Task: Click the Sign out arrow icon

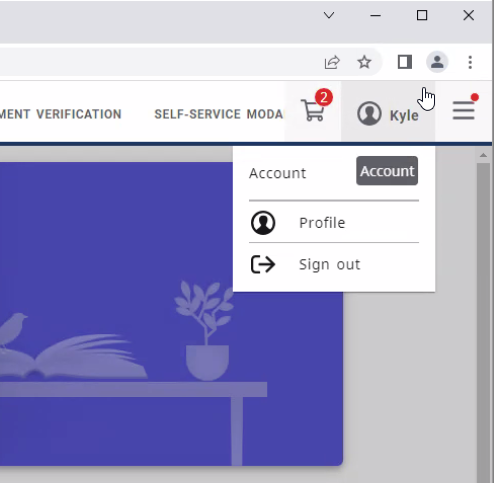Action: click(x=263, y=264)
